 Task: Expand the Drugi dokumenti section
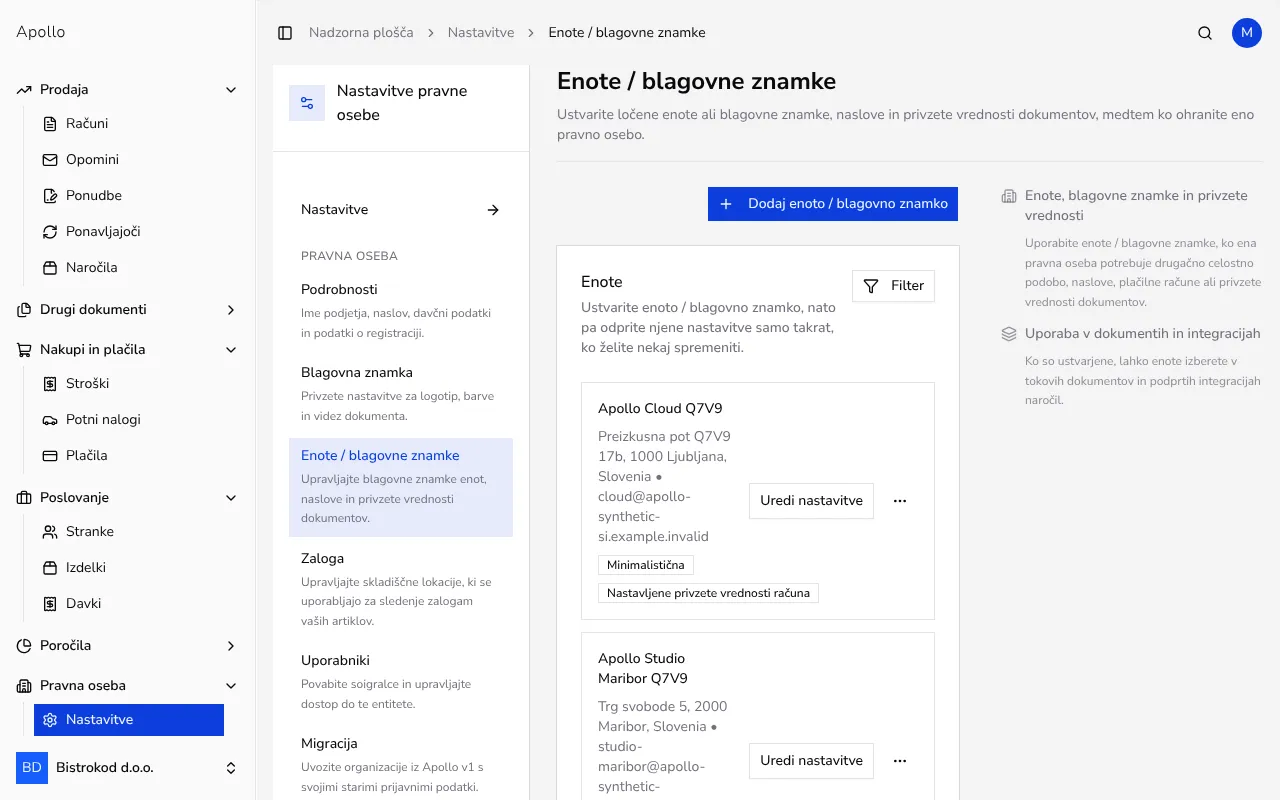click(x=128, y=310)
